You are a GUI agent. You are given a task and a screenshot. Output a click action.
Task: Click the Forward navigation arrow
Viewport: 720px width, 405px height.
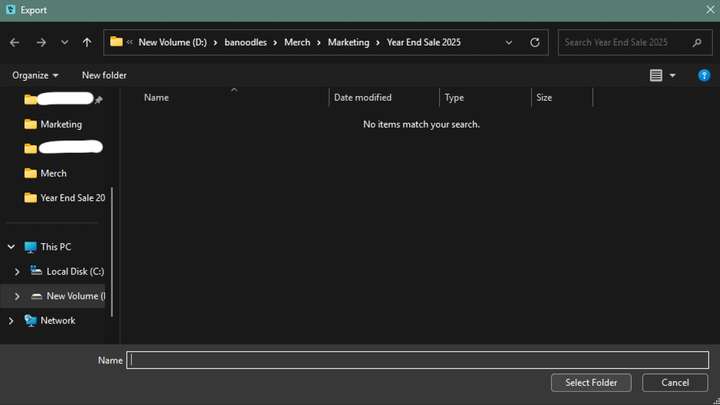(x=41, y=43)
